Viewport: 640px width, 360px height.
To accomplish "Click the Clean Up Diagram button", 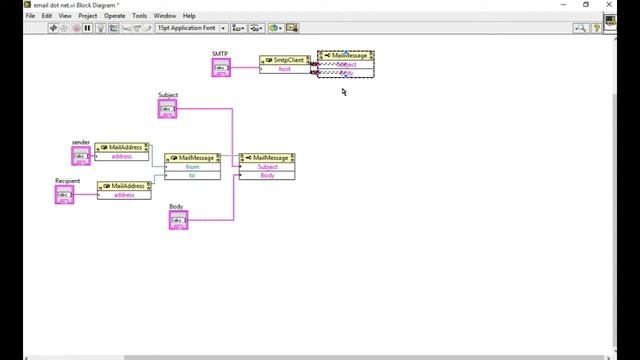I will point(292,28).
